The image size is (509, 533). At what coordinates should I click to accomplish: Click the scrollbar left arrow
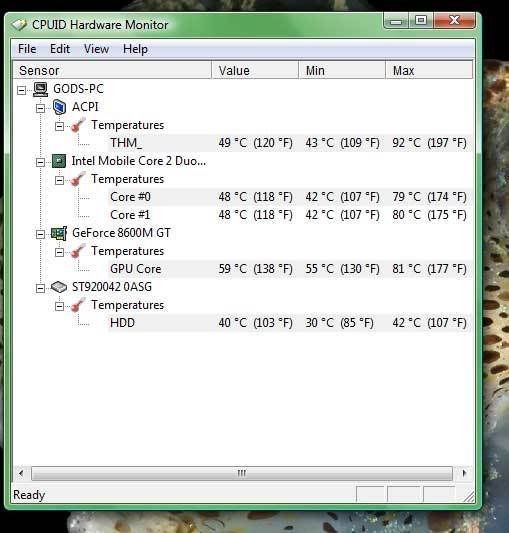[x=21, y=473]
